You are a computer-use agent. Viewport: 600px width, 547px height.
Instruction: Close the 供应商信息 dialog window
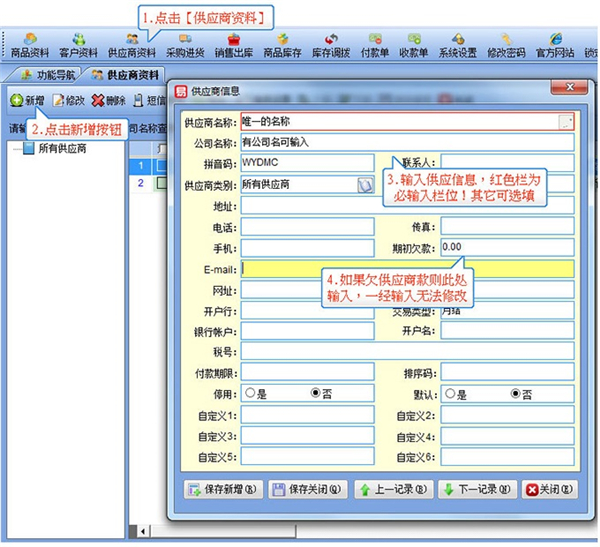[x=569, y=87]
